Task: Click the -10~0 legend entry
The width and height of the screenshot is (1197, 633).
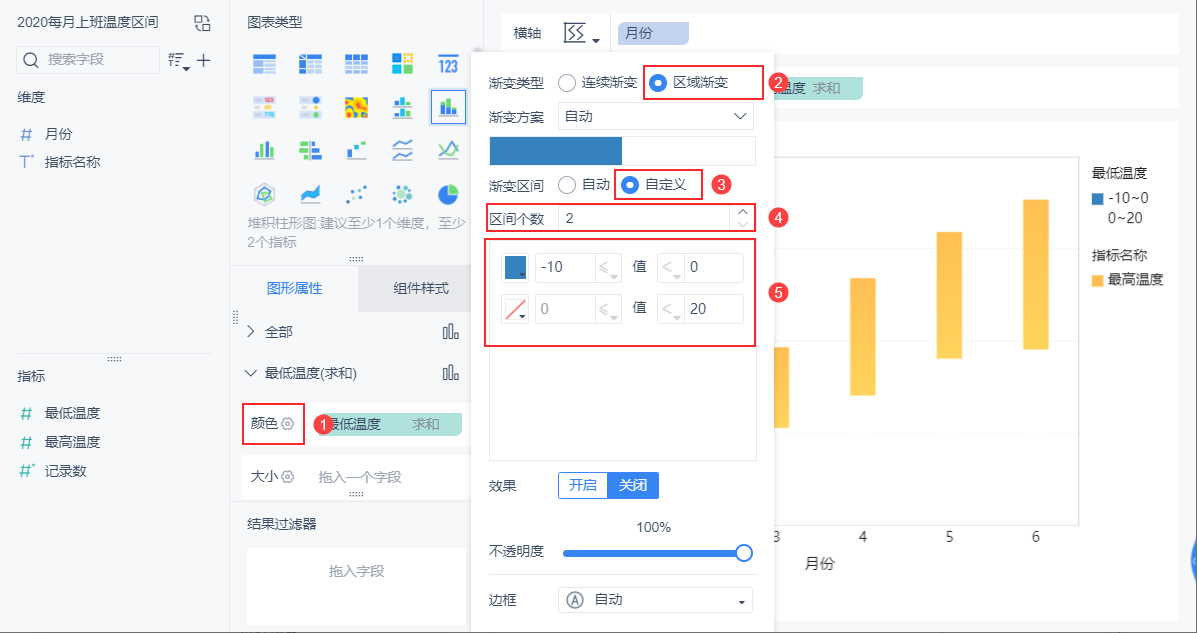Action: (x=1121, y=199)
